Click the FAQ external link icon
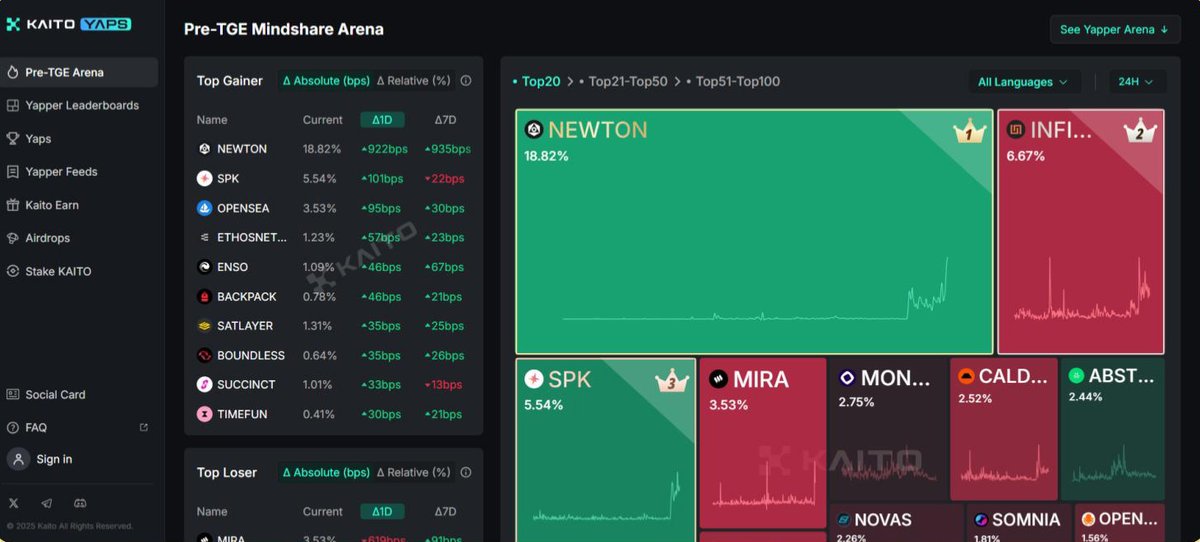 [x=143, y=427]
